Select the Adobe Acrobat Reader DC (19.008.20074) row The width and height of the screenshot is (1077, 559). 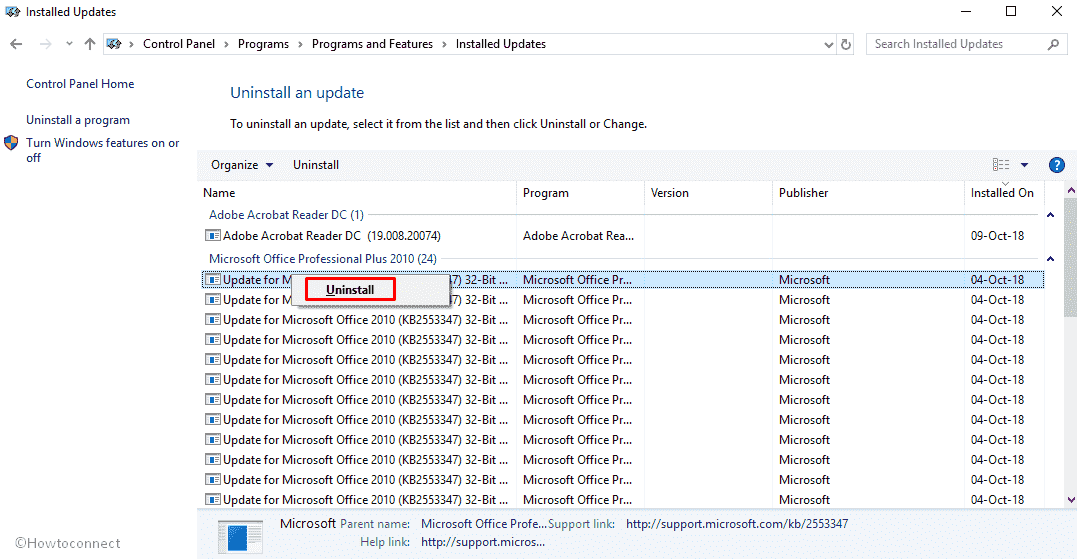pos(623,236)
